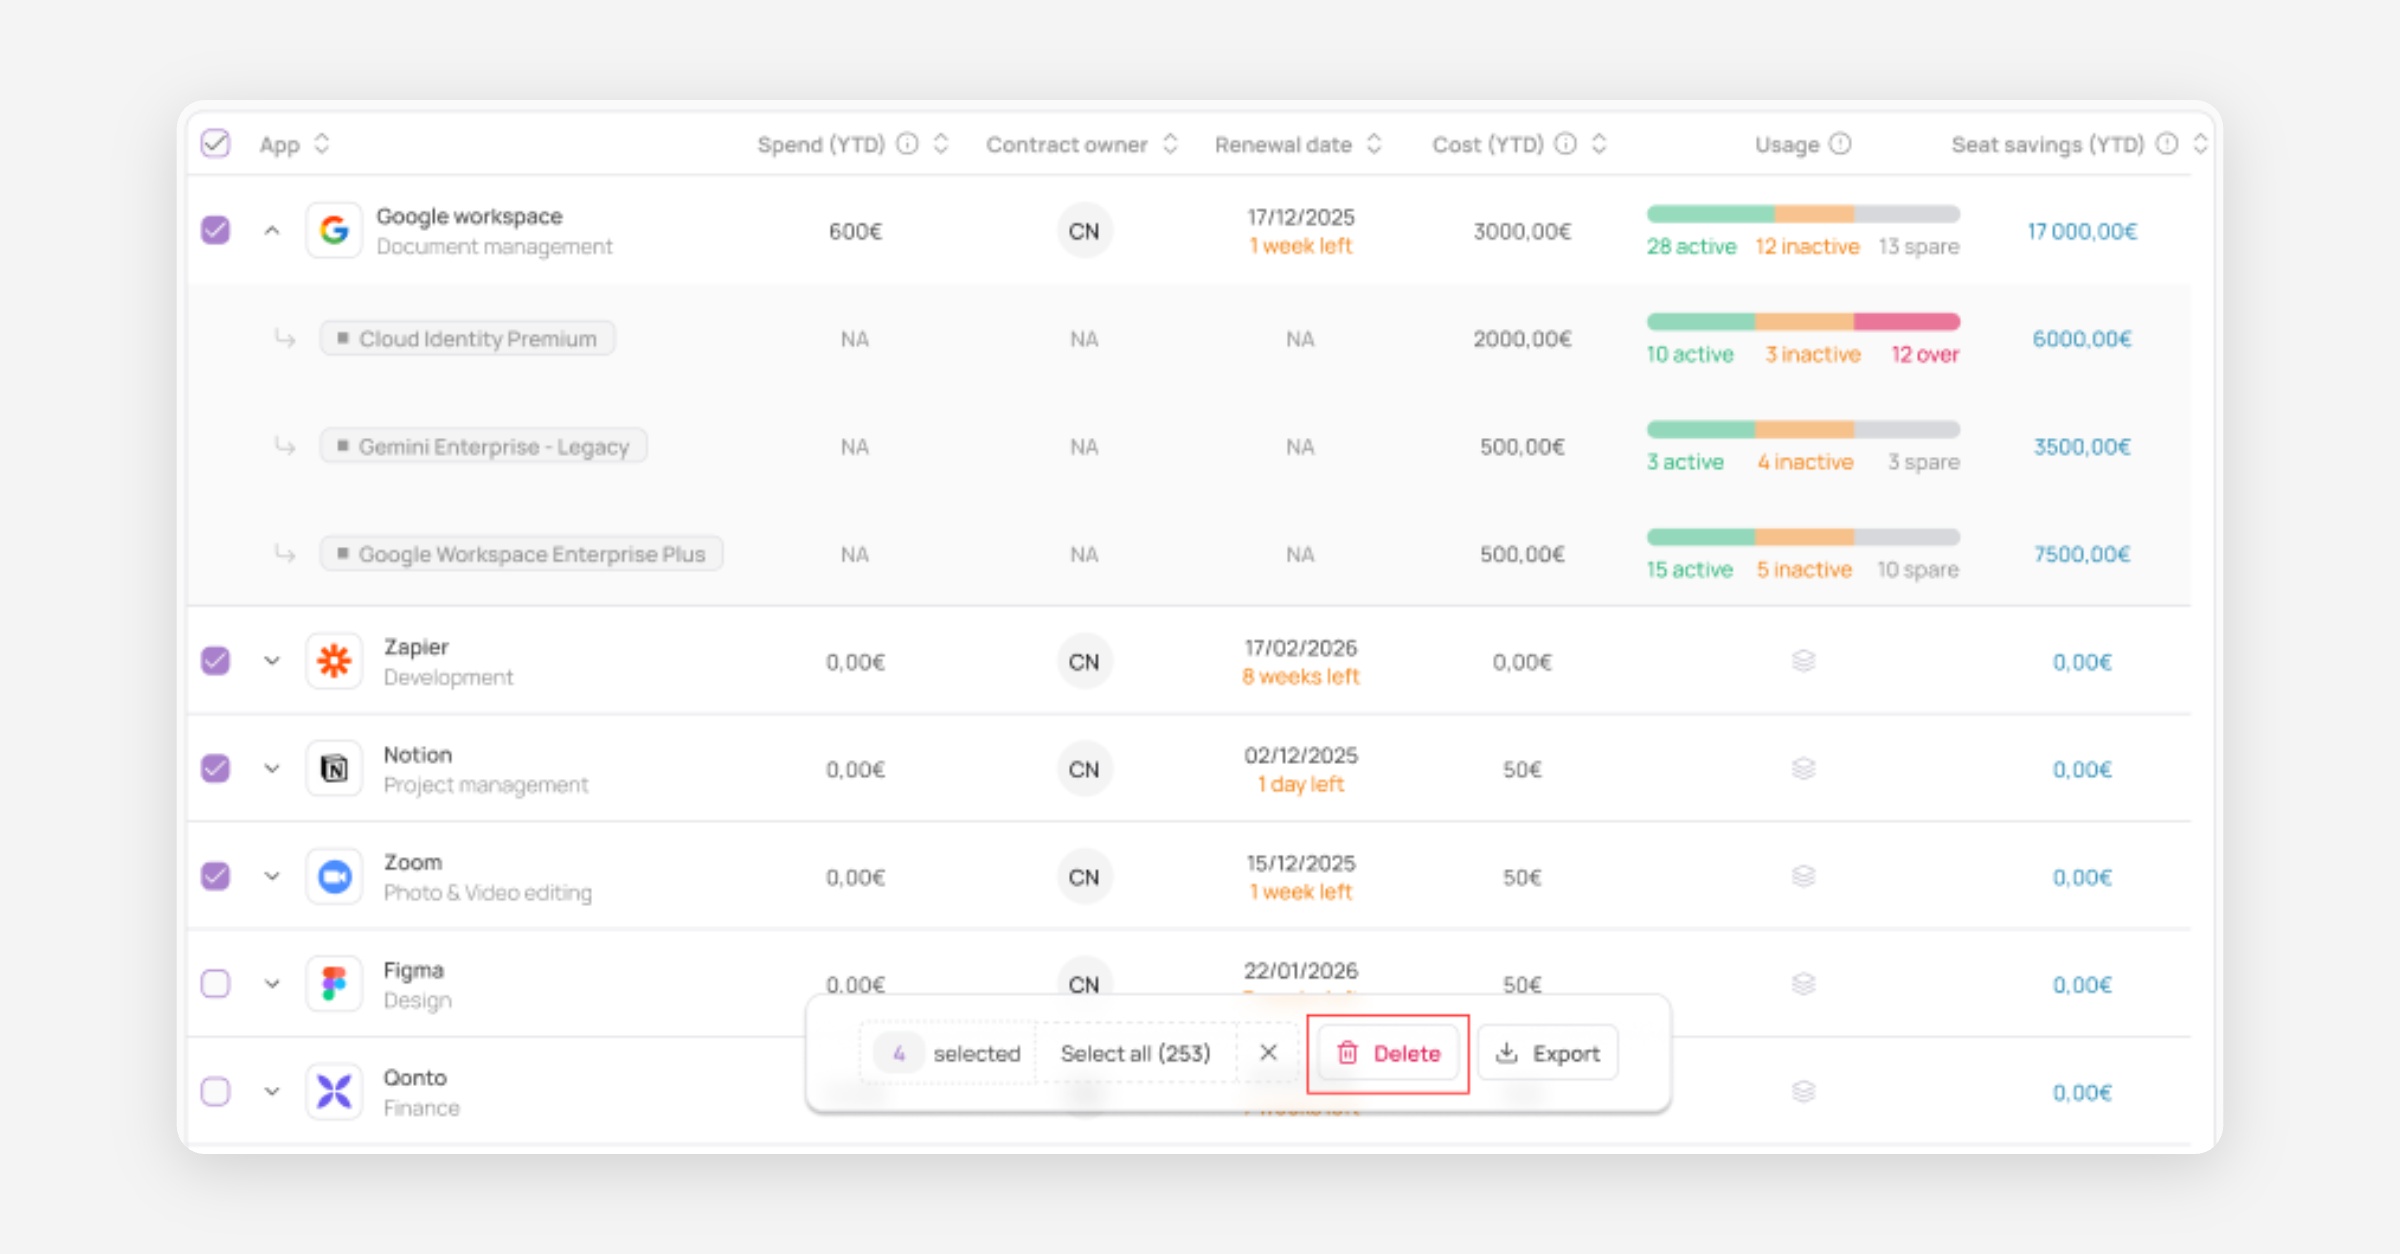The image size is (2400, 1254).
Task: Click the Zapier app icon
Action: (333, 661)
